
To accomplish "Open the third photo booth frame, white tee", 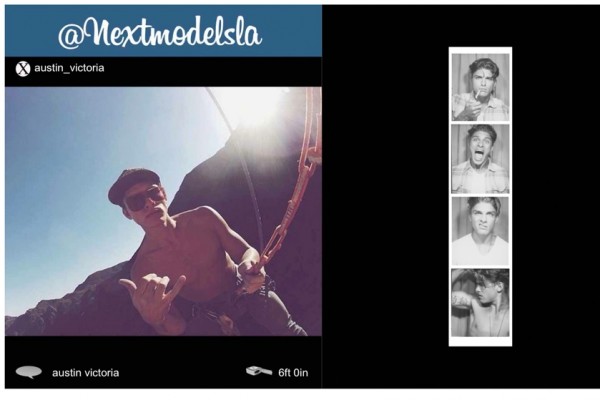I will click(480, 231).
